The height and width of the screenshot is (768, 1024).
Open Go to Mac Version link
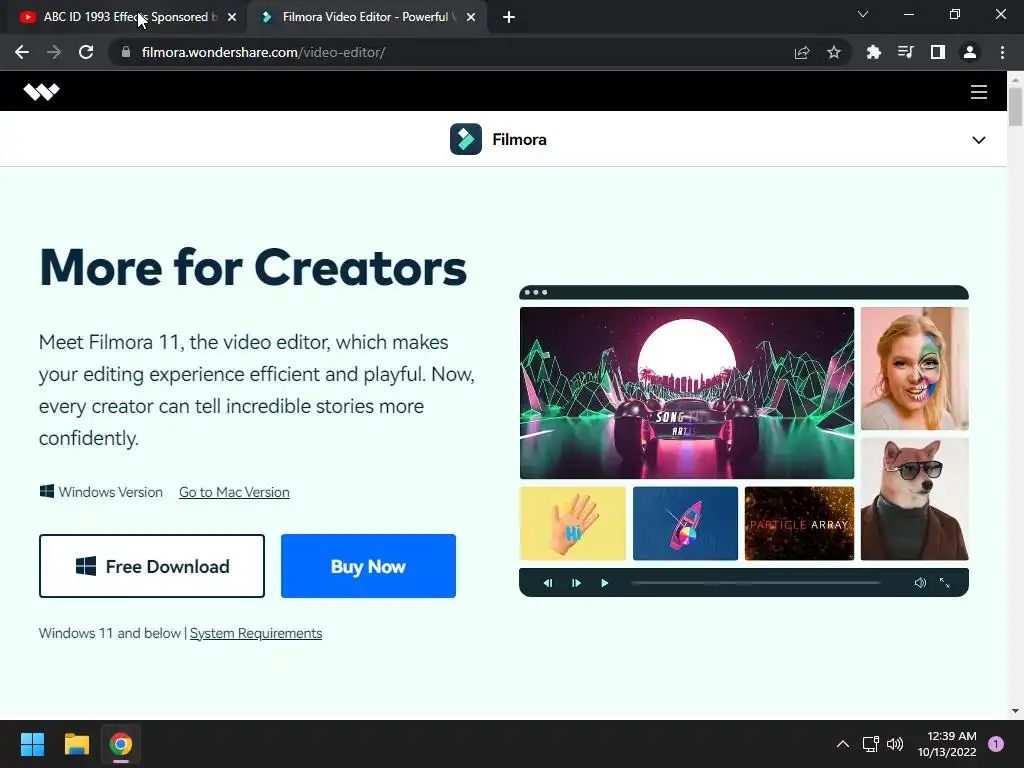234,492
